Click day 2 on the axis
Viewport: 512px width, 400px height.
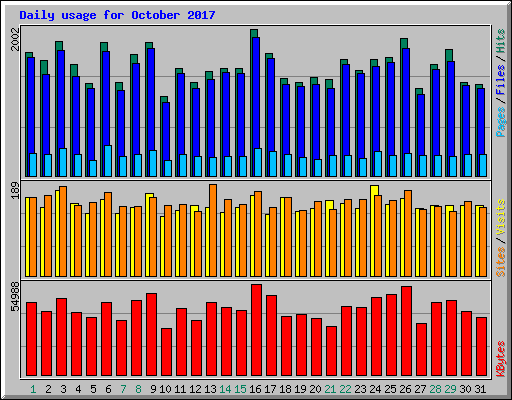coord(48,389)
